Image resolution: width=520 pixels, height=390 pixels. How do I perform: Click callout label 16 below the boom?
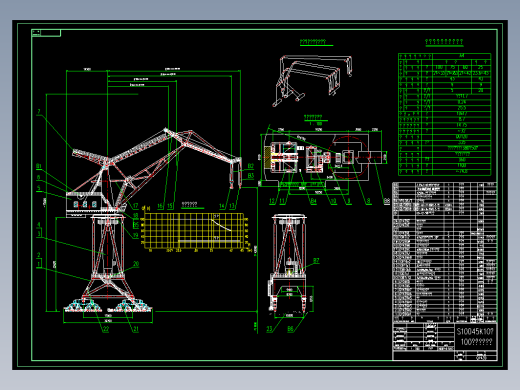coord(160,206)
